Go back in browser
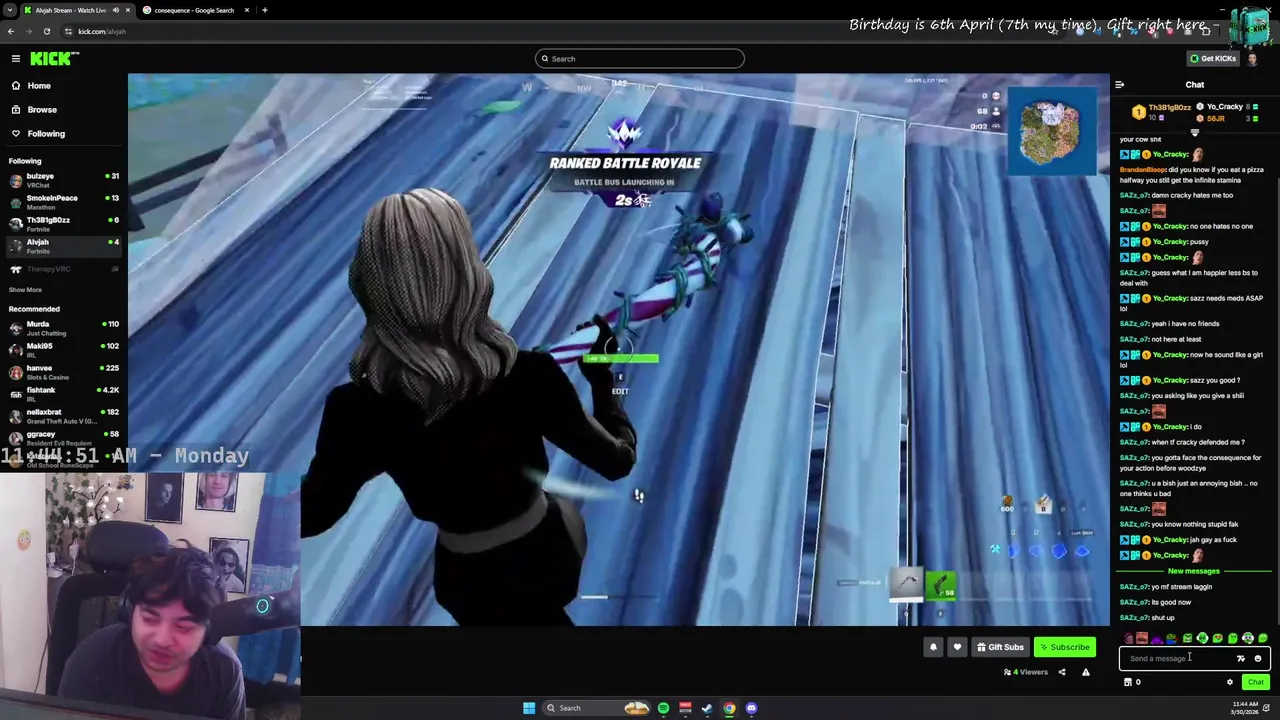Image resolution: width=1280 pixels, height=720 pixels. 10,32
